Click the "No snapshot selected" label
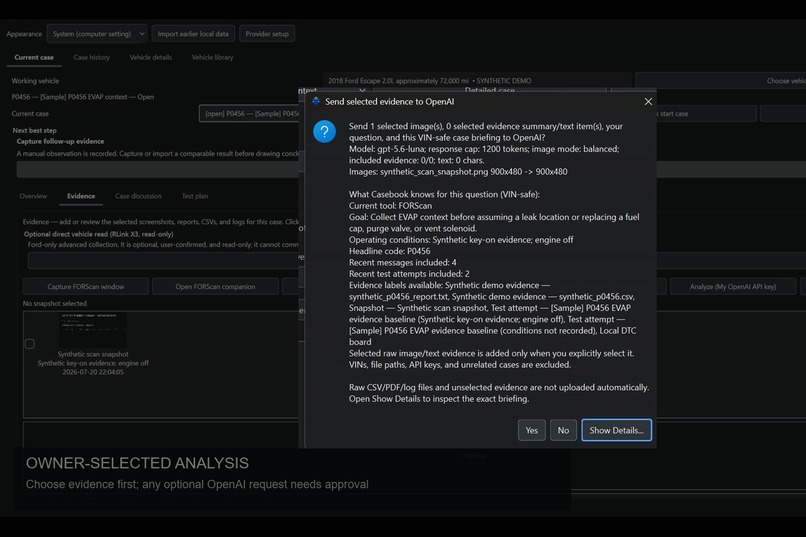The width and height of the screenshot is (806, 537). [x=54, y=304]
